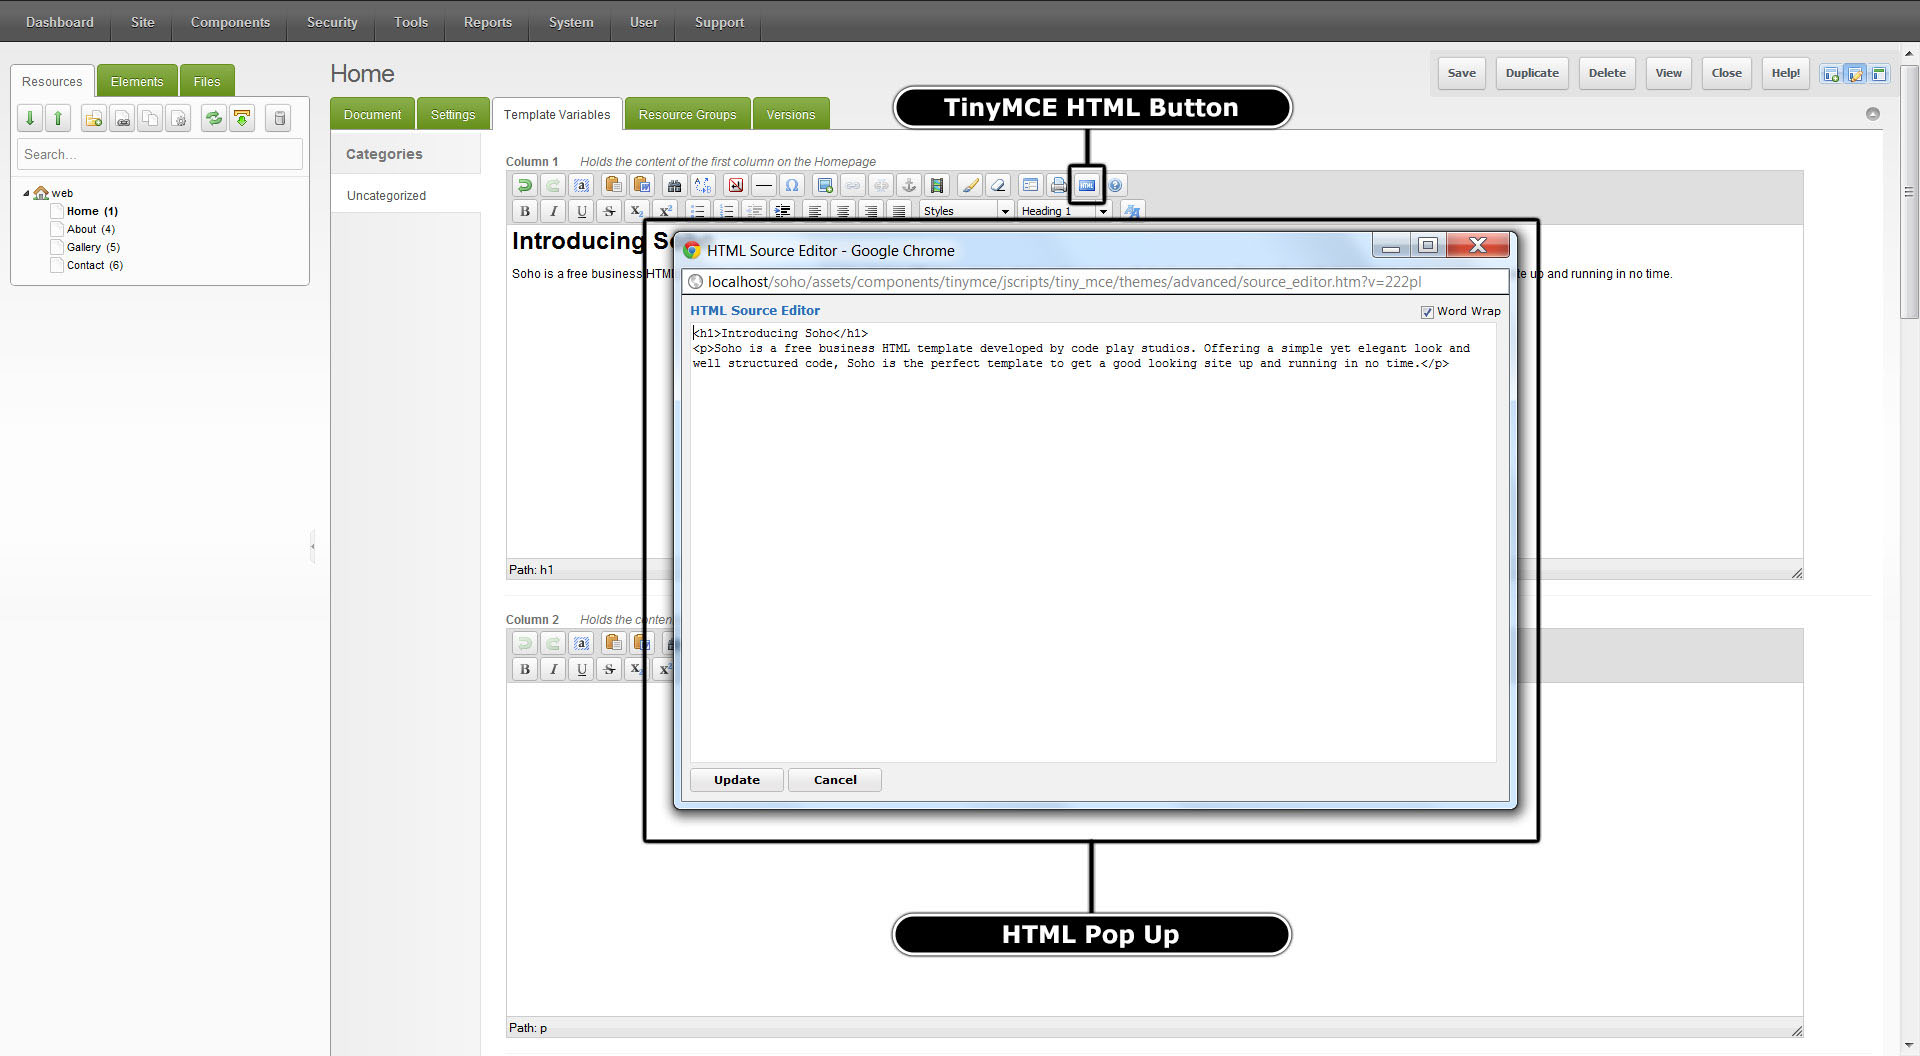Click the Save button

pos(1461,73)
